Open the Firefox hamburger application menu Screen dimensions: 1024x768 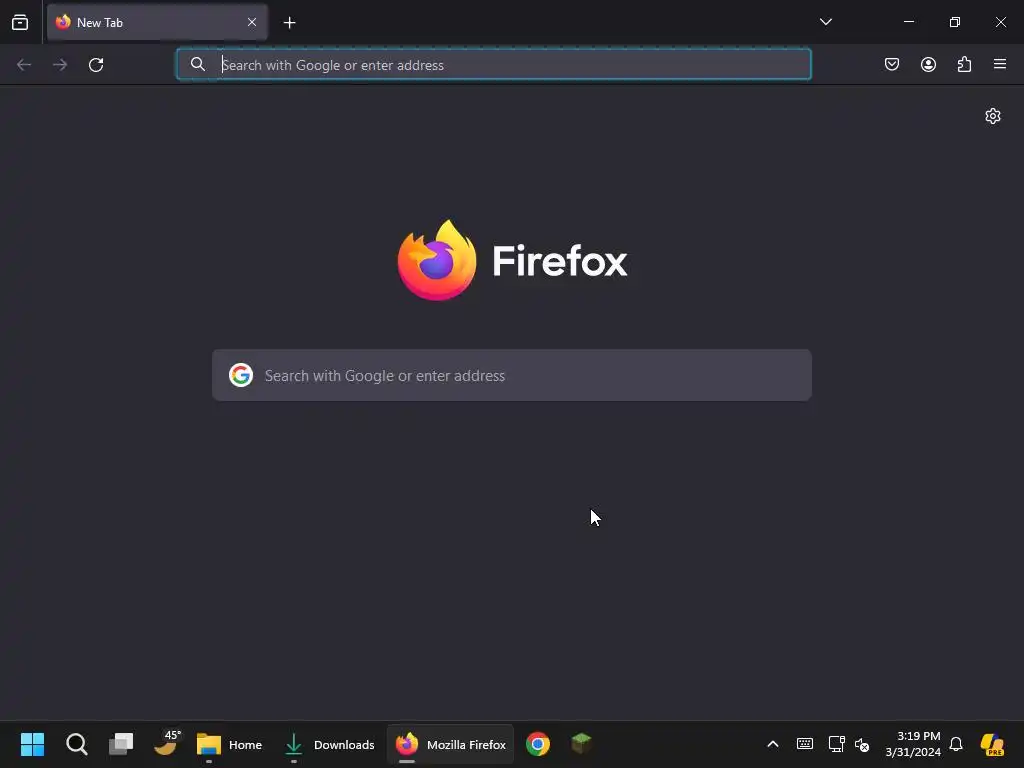(x=1000, y=64)
